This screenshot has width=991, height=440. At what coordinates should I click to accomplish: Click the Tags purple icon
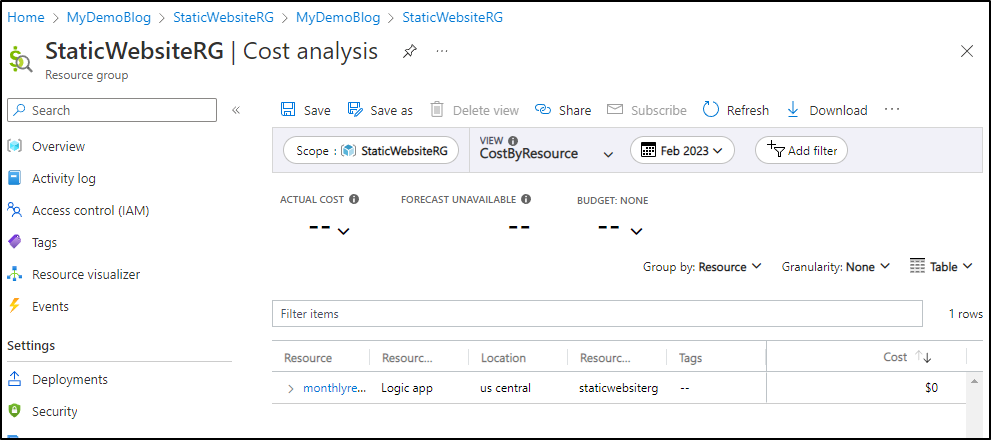pos(15,242)
